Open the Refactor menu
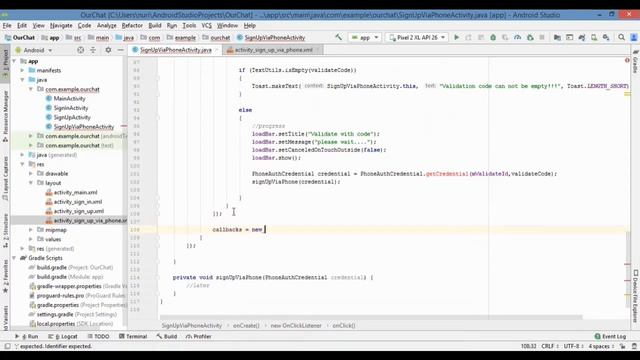The image size is (640, 360). (132, 25)
